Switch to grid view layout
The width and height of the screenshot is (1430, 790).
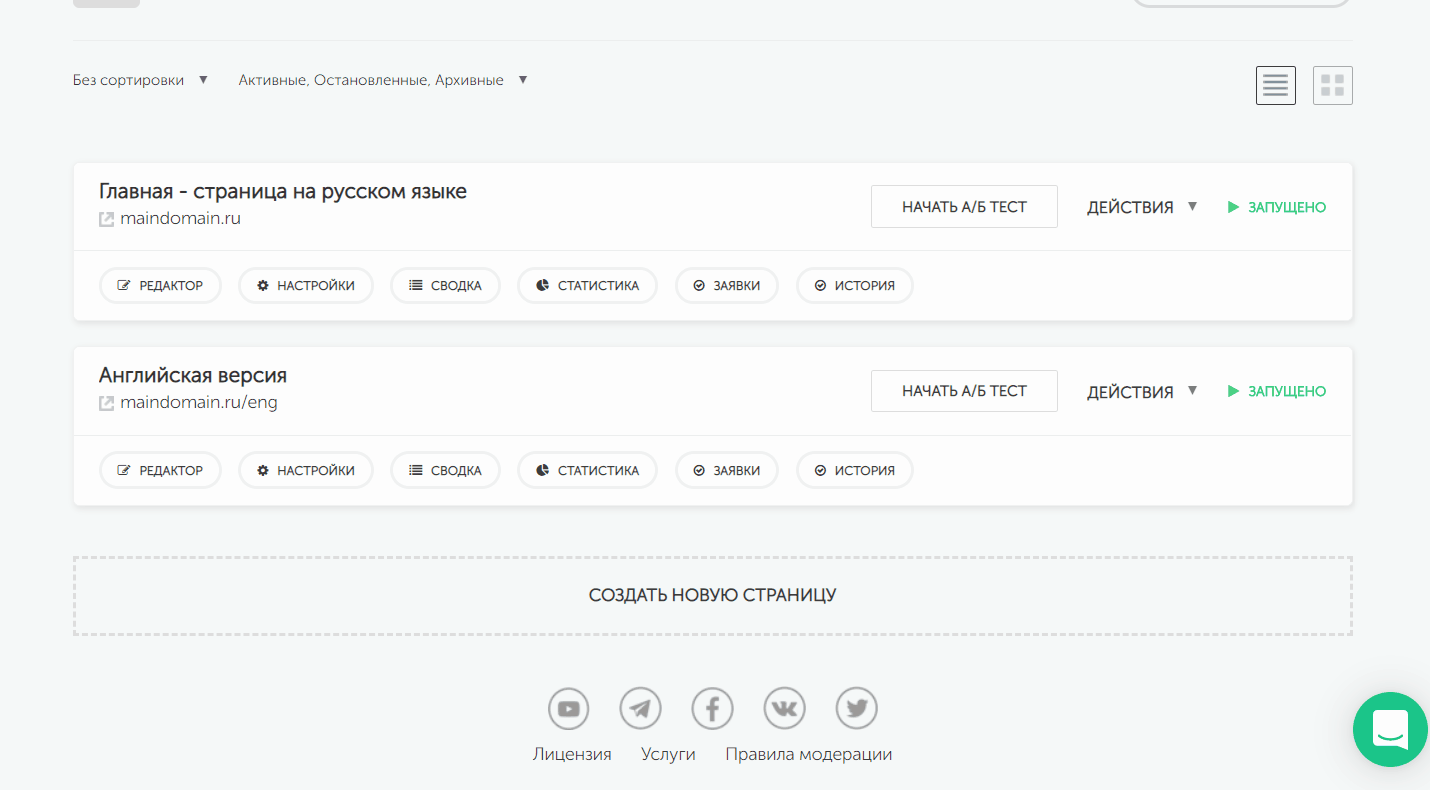point(1332,86)
